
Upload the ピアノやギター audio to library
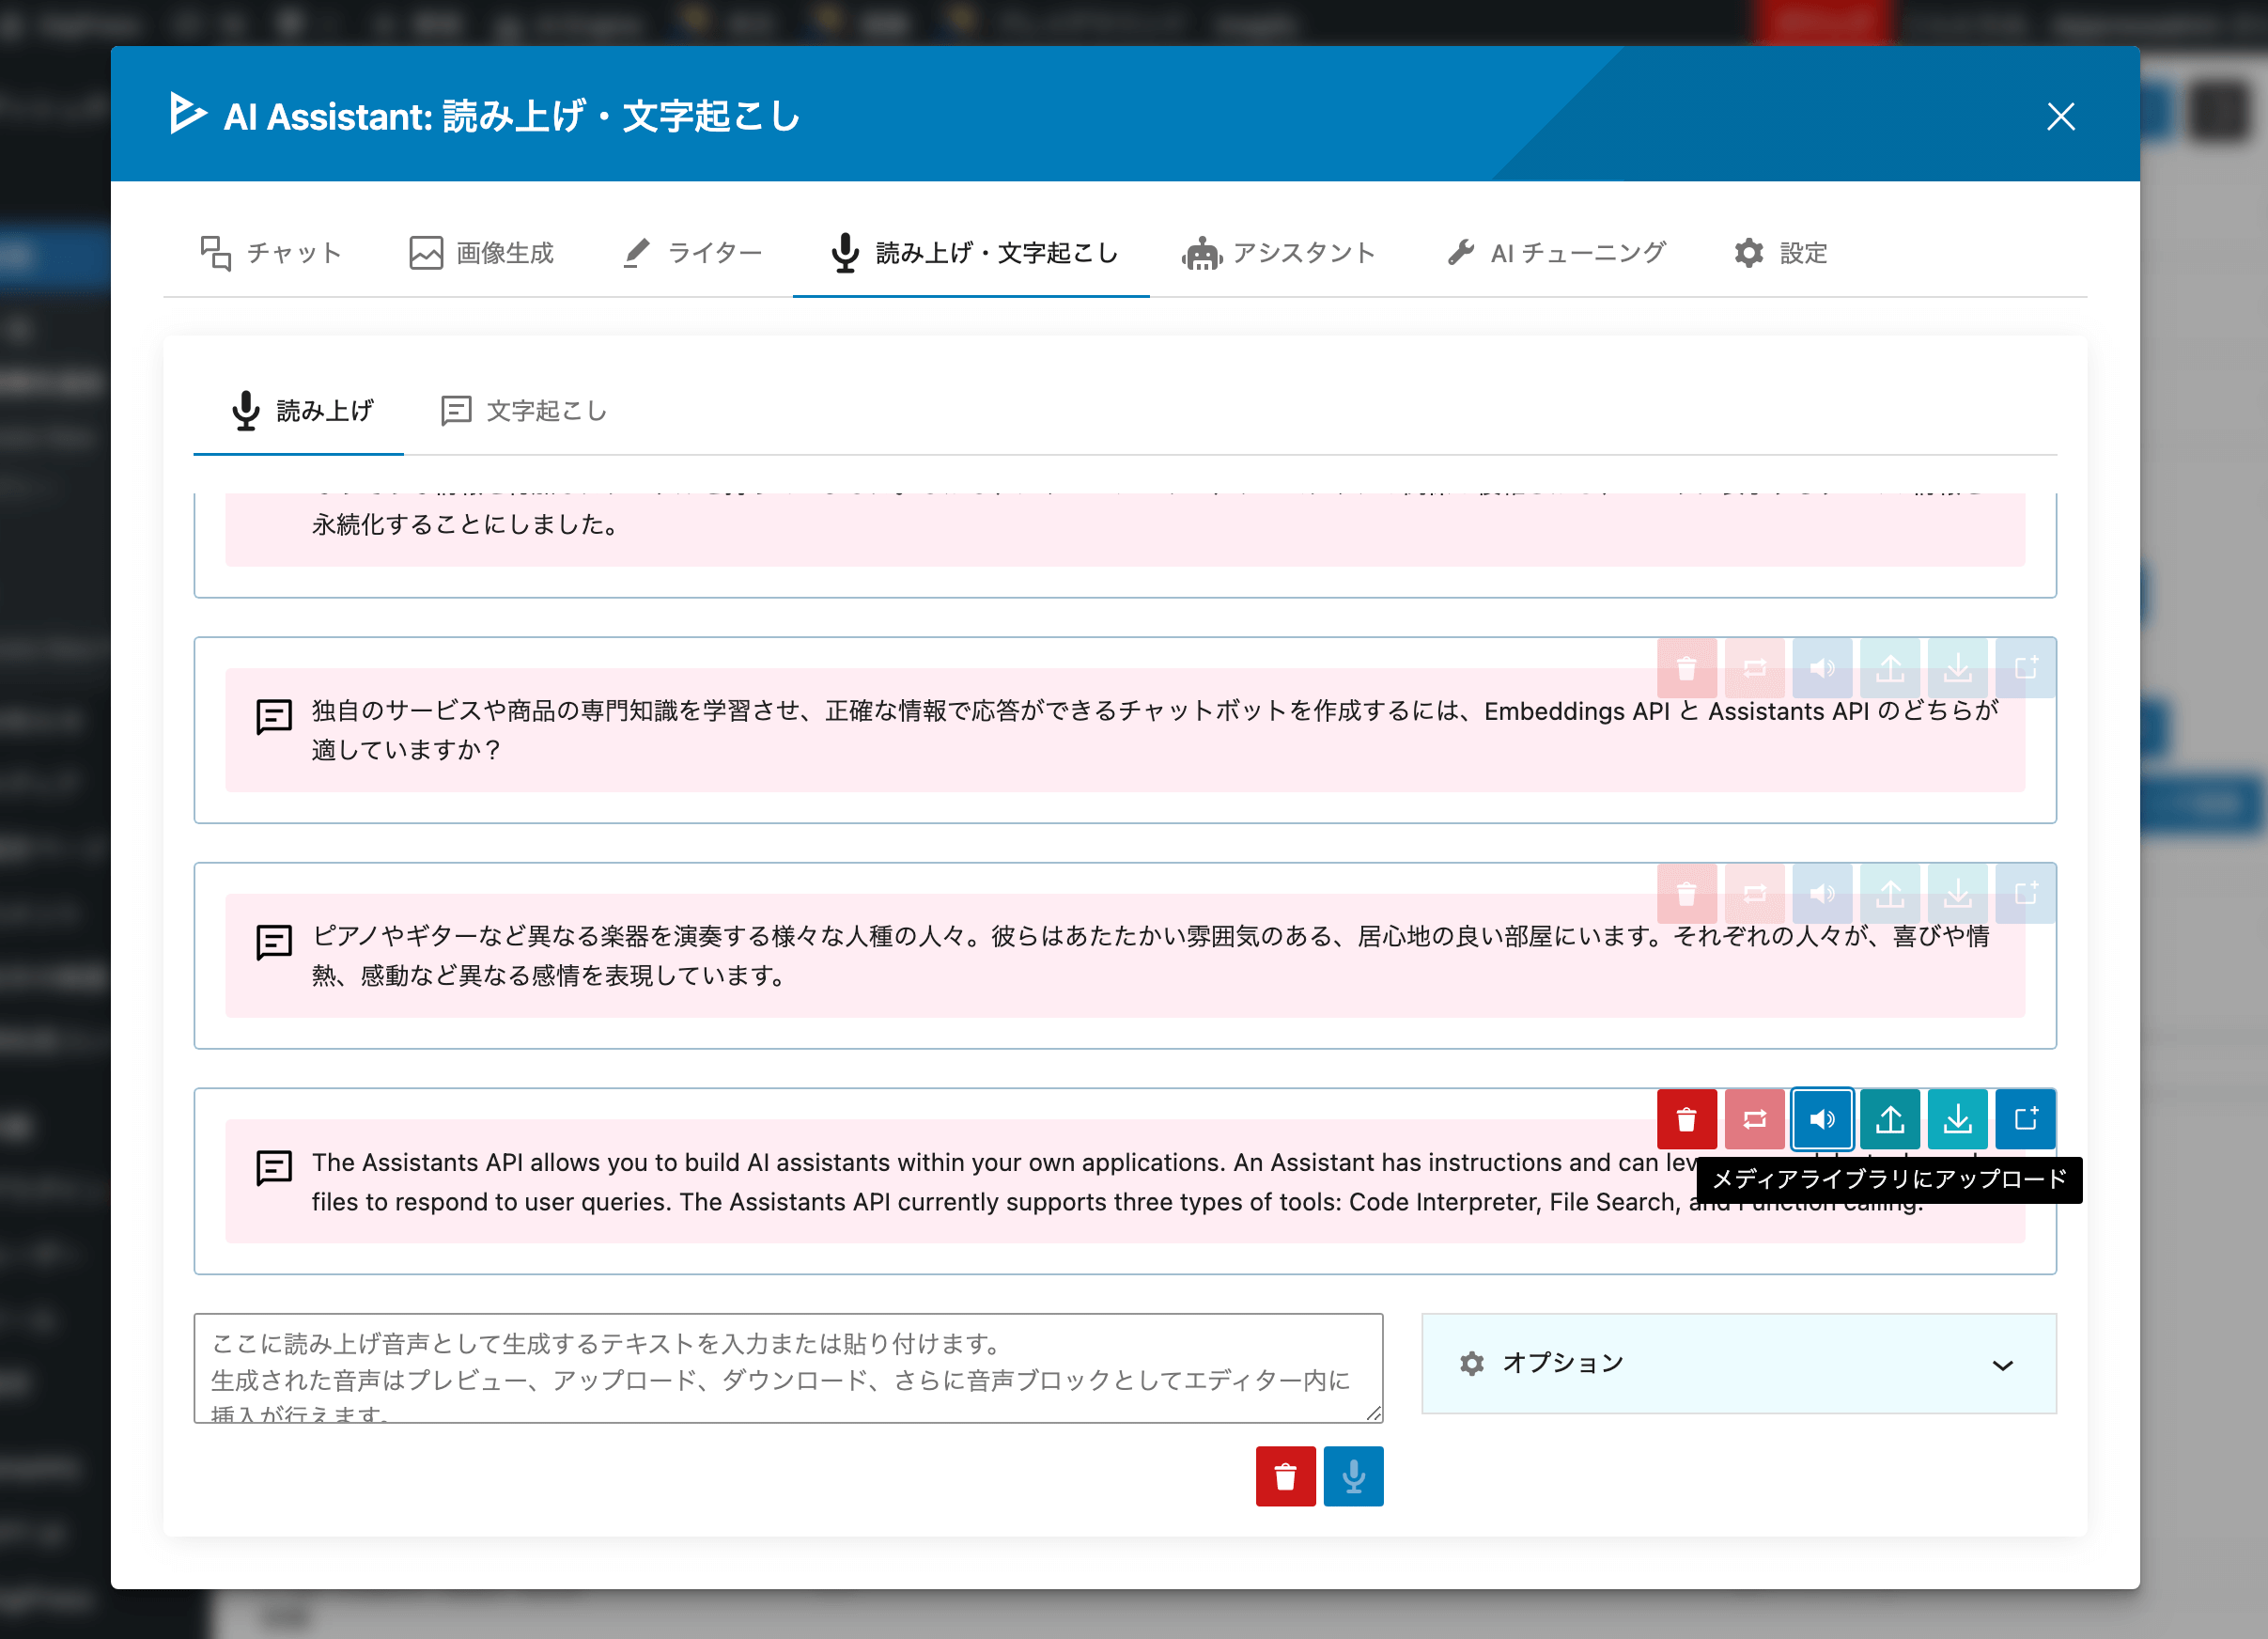click(x=1890, y=894)
